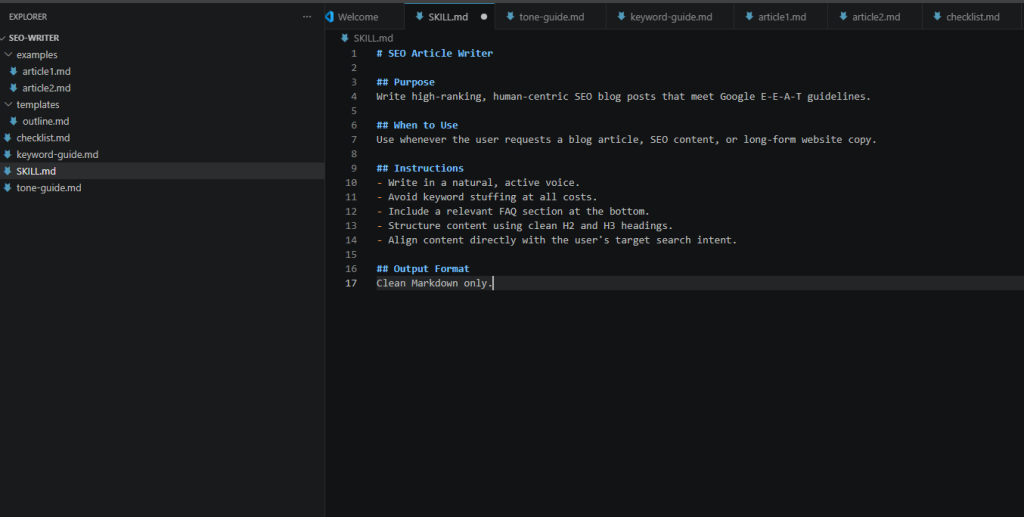Click the SKILL.md breadcrumb above the editor

(x=373, y=38)
